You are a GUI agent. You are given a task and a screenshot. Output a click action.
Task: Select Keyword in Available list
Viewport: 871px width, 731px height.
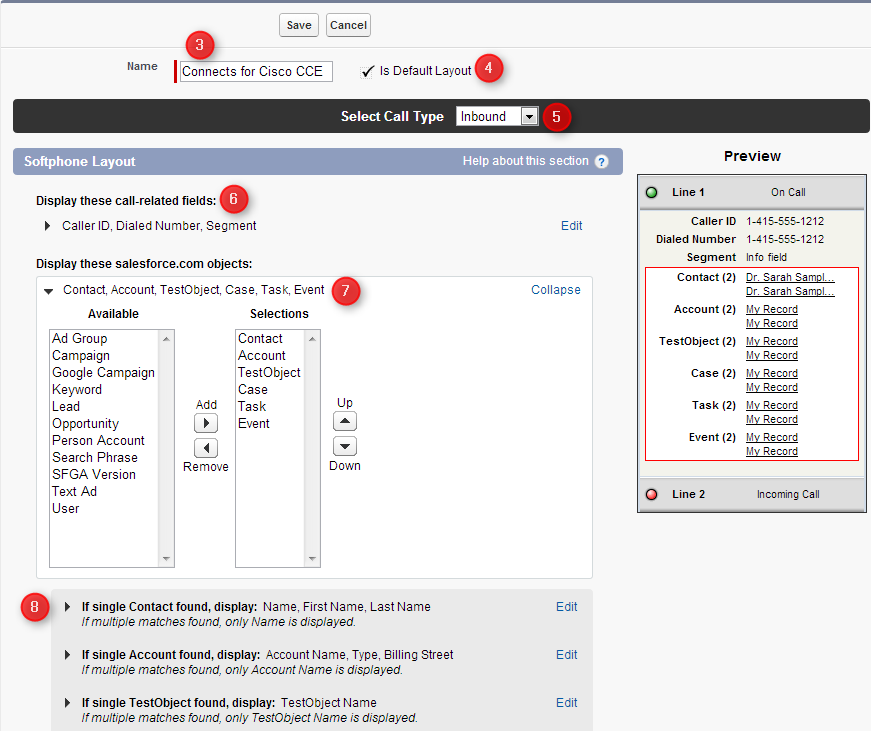click(77, 389)
